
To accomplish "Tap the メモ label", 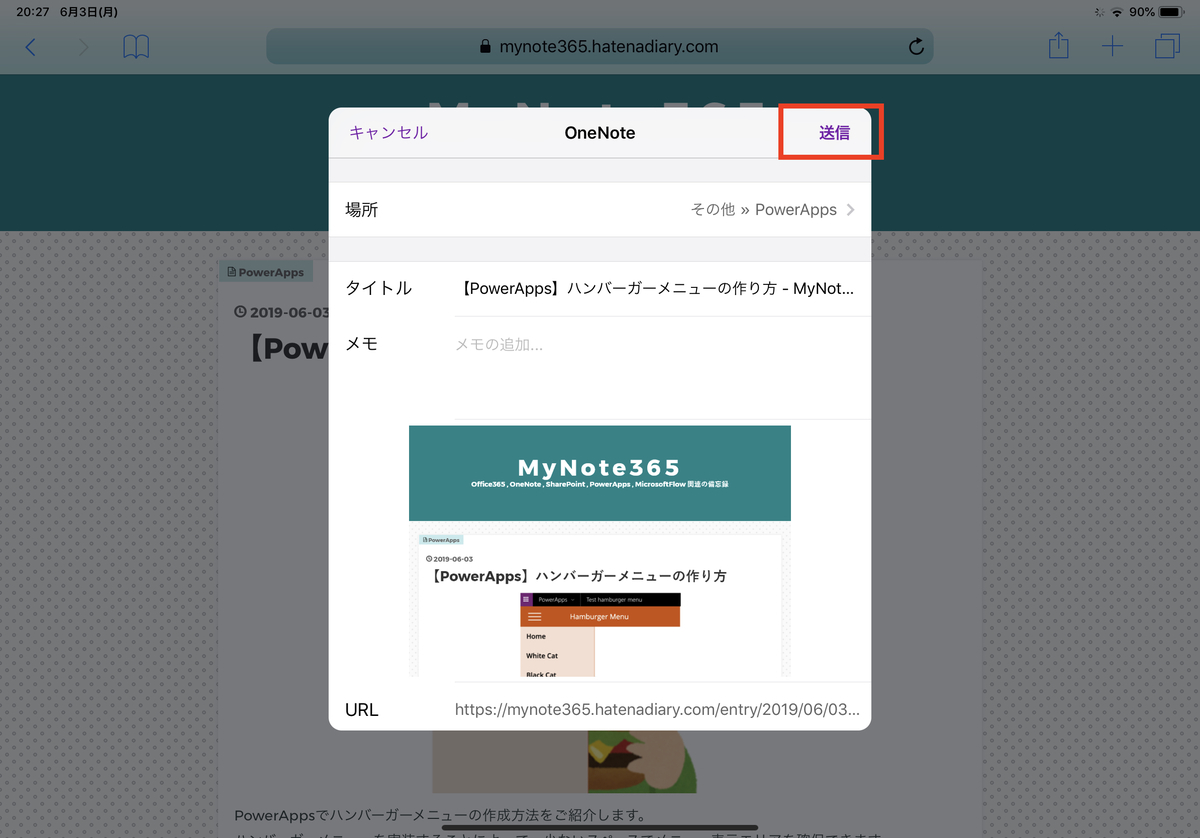I will (x=361, y=344).
